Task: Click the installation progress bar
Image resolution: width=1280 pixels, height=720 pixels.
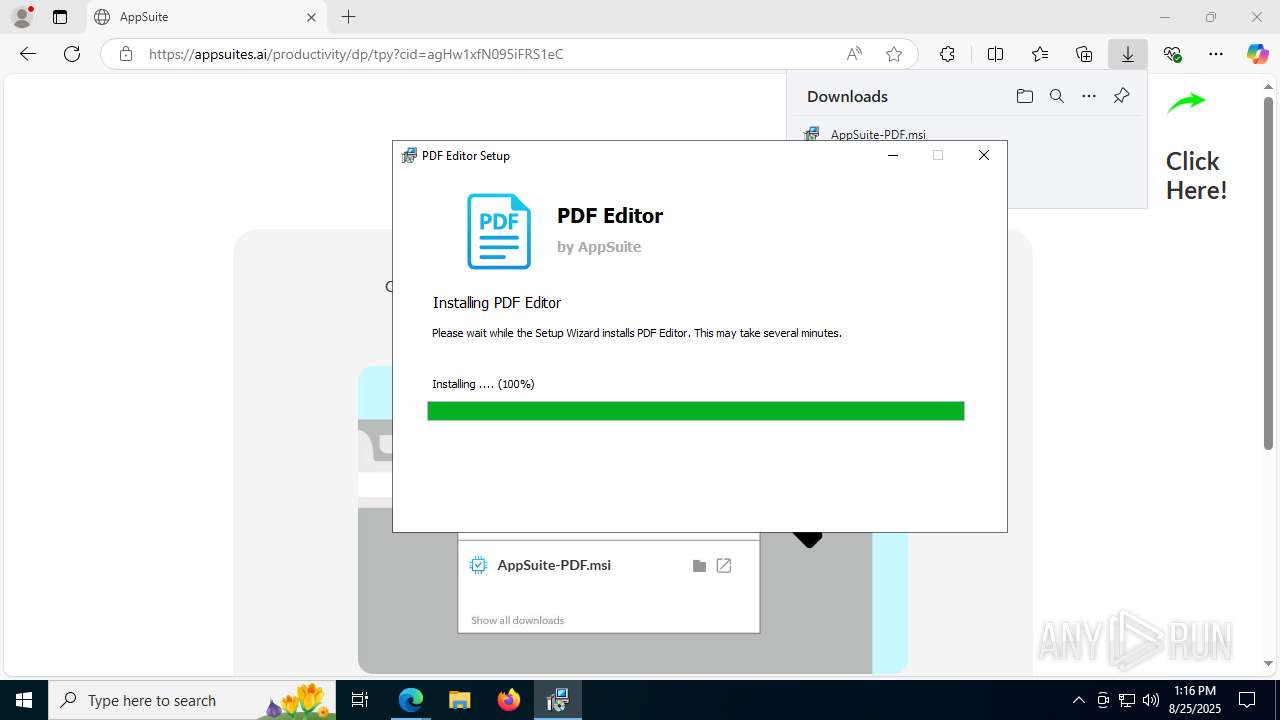Action: click(695, 411)
